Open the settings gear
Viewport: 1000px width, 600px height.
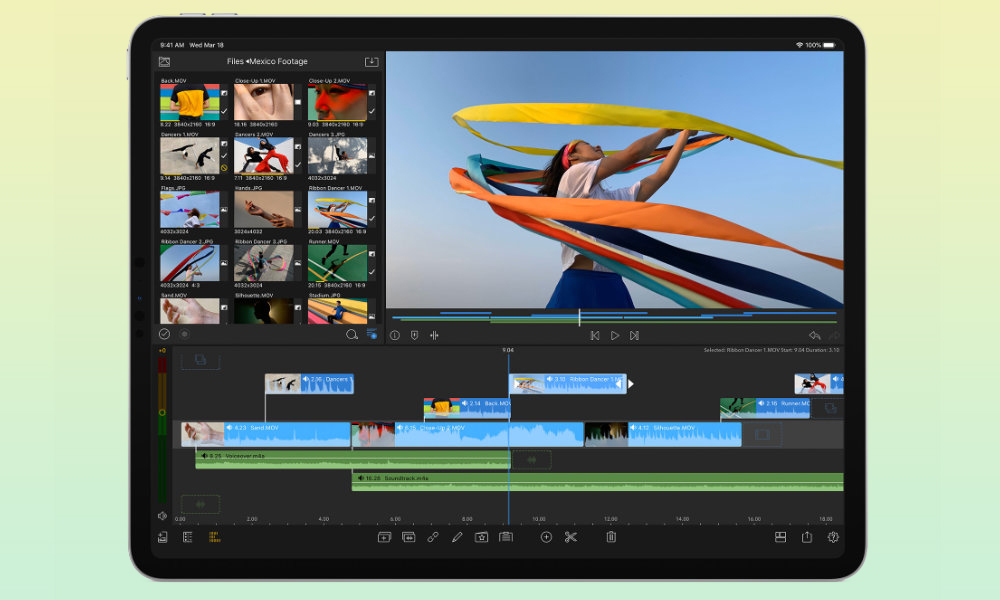click(x=833, y=537)
